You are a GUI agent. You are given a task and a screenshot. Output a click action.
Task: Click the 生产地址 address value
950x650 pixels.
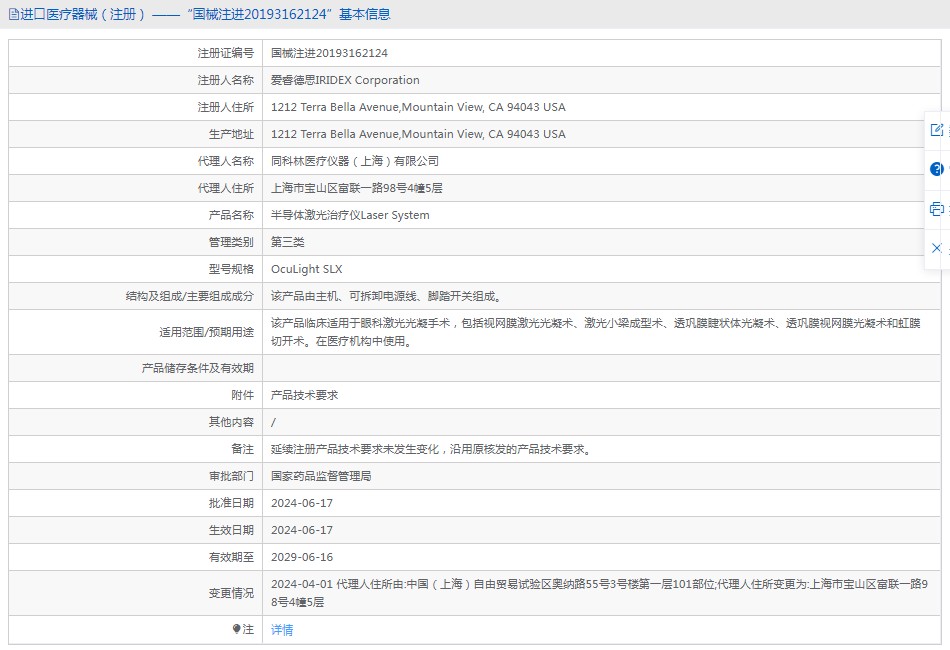pyautogui.click(x=418, y=134)
